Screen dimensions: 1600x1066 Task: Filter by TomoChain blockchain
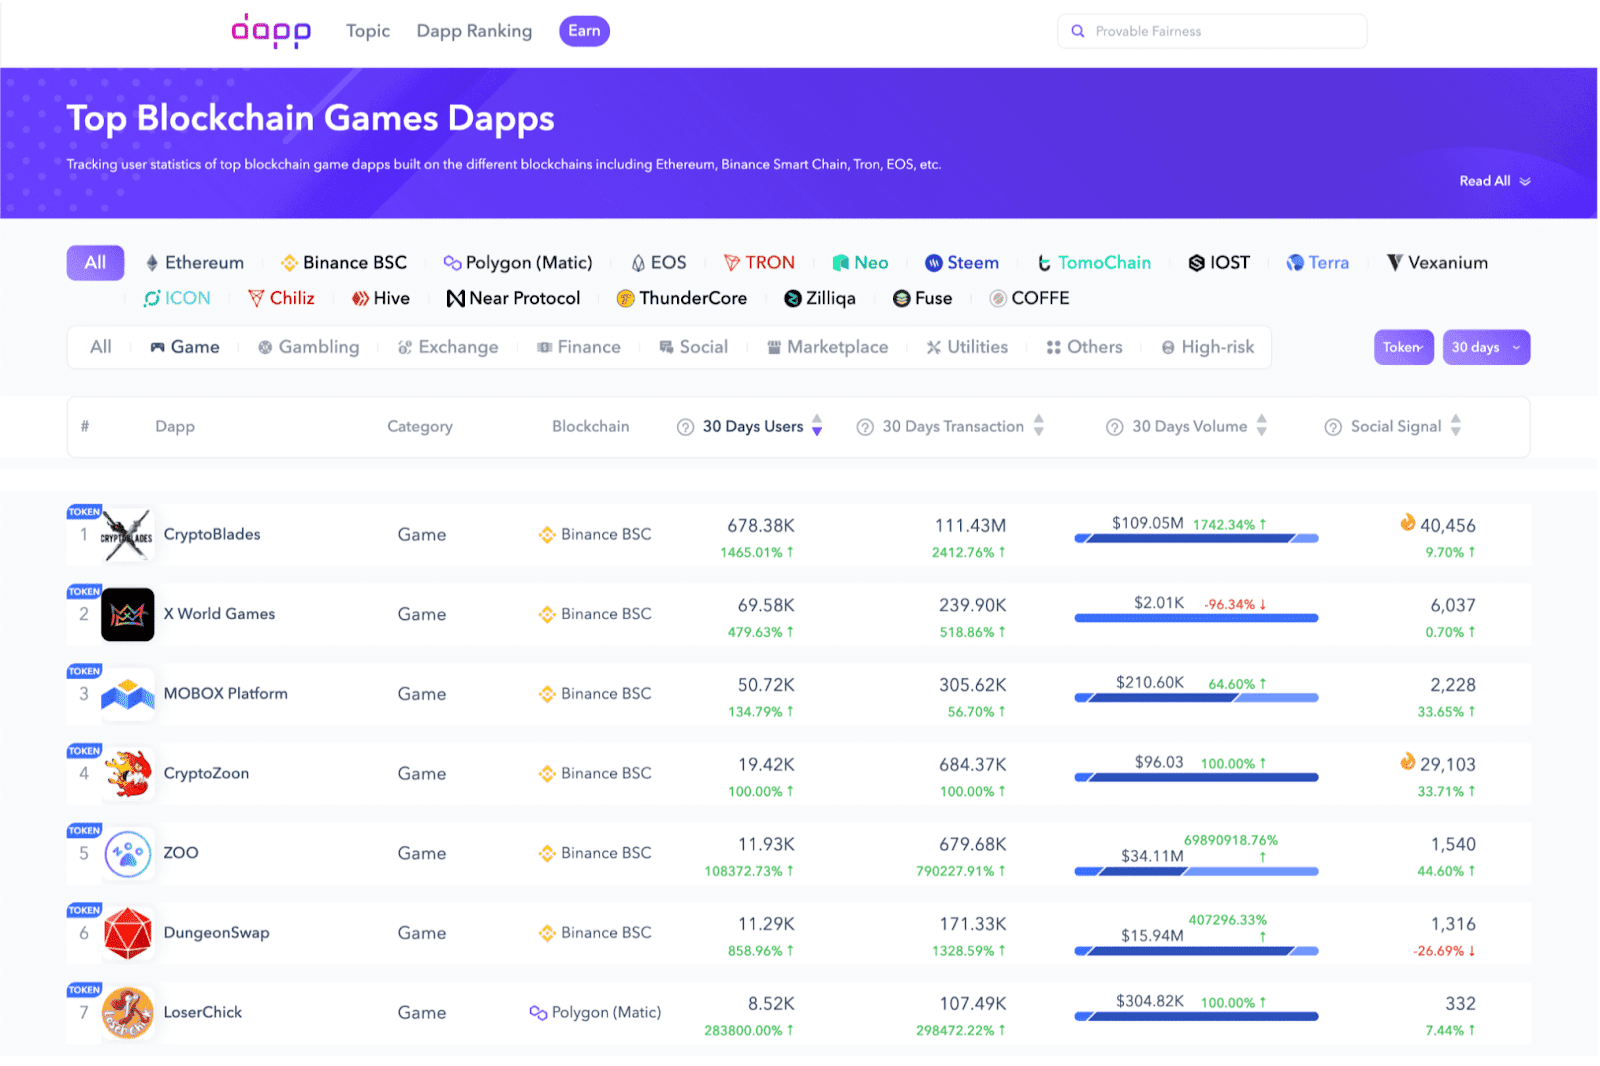(x=1094, y=263)
